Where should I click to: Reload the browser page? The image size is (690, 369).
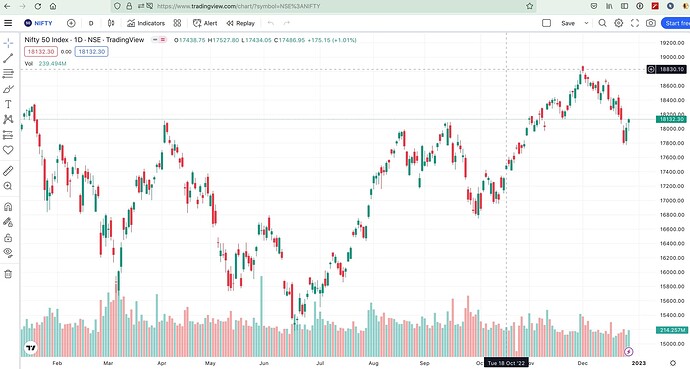click(37, 6)
